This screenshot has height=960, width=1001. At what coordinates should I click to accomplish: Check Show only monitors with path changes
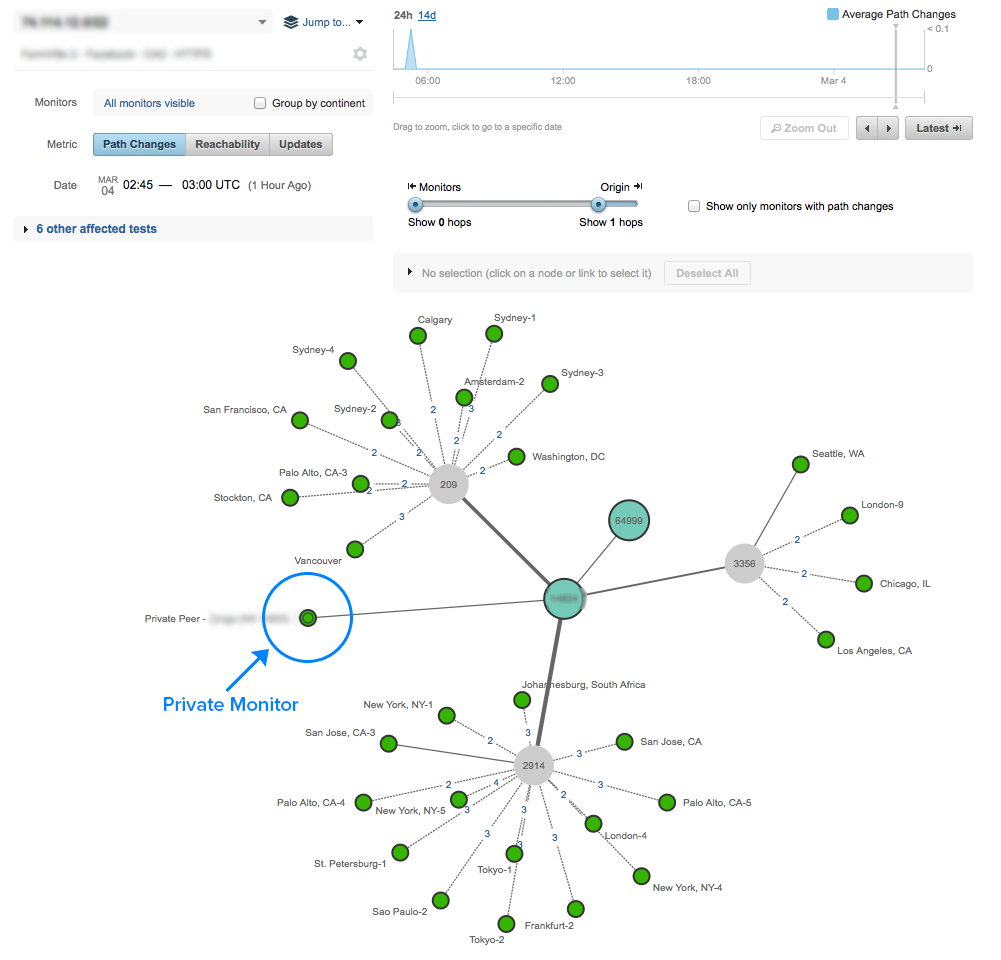(694, 206)
